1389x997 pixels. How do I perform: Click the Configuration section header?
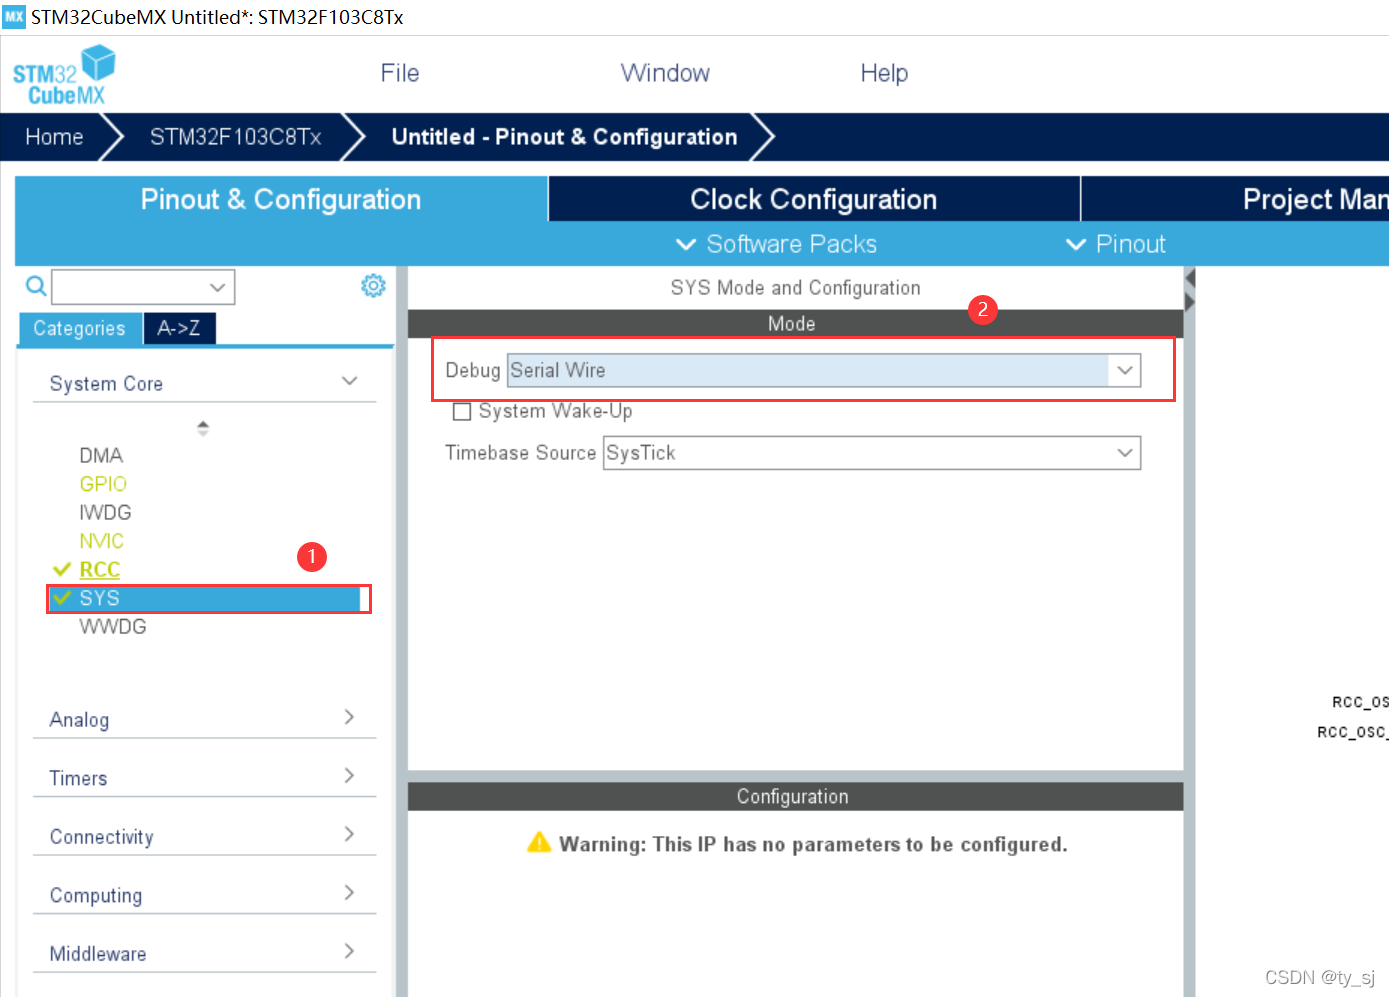click(x=795, y=796)
